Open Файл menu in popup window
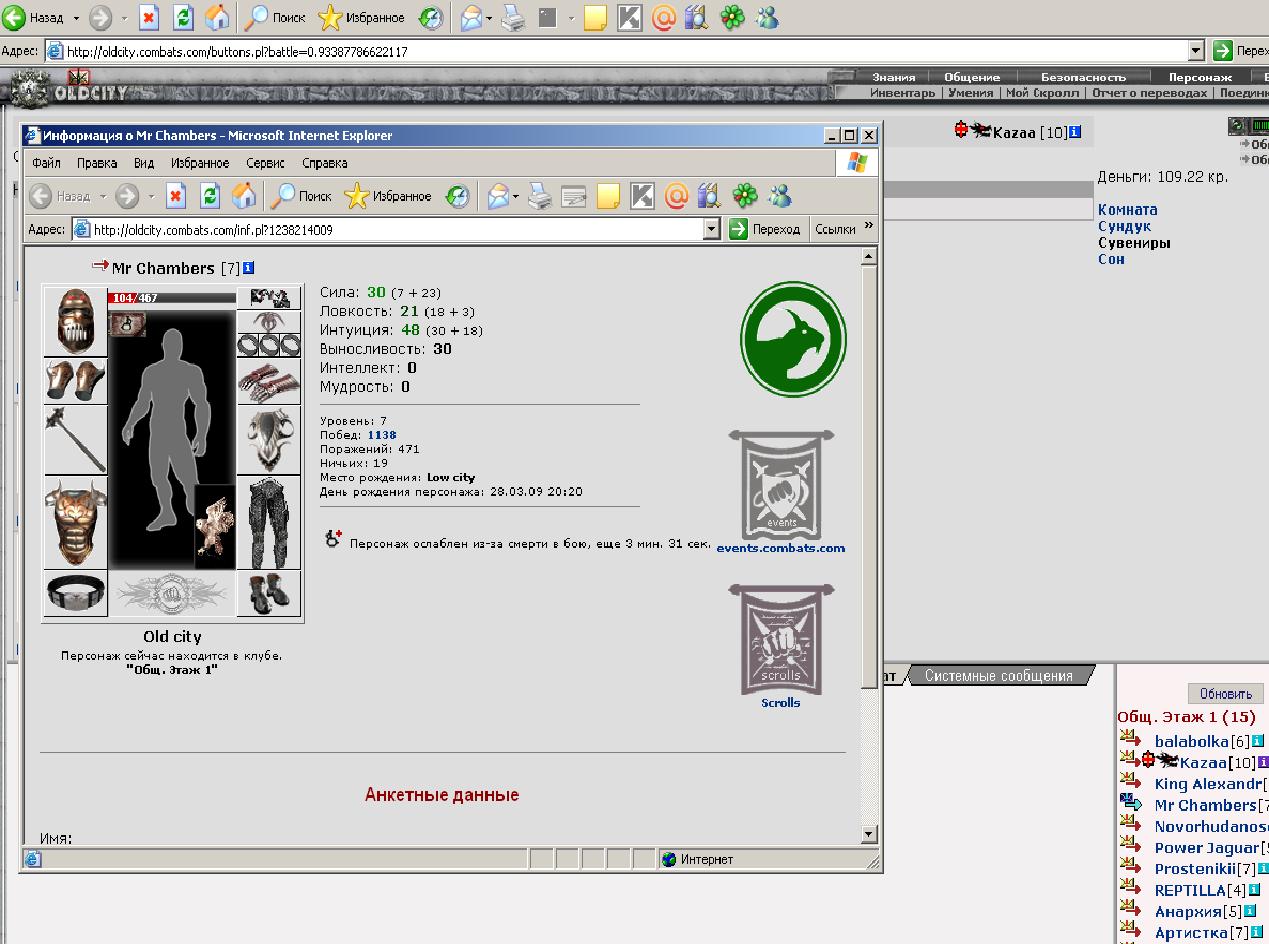Image resolution: width=1269 pixels, height=944 pixels. click(x=46, y=163)
